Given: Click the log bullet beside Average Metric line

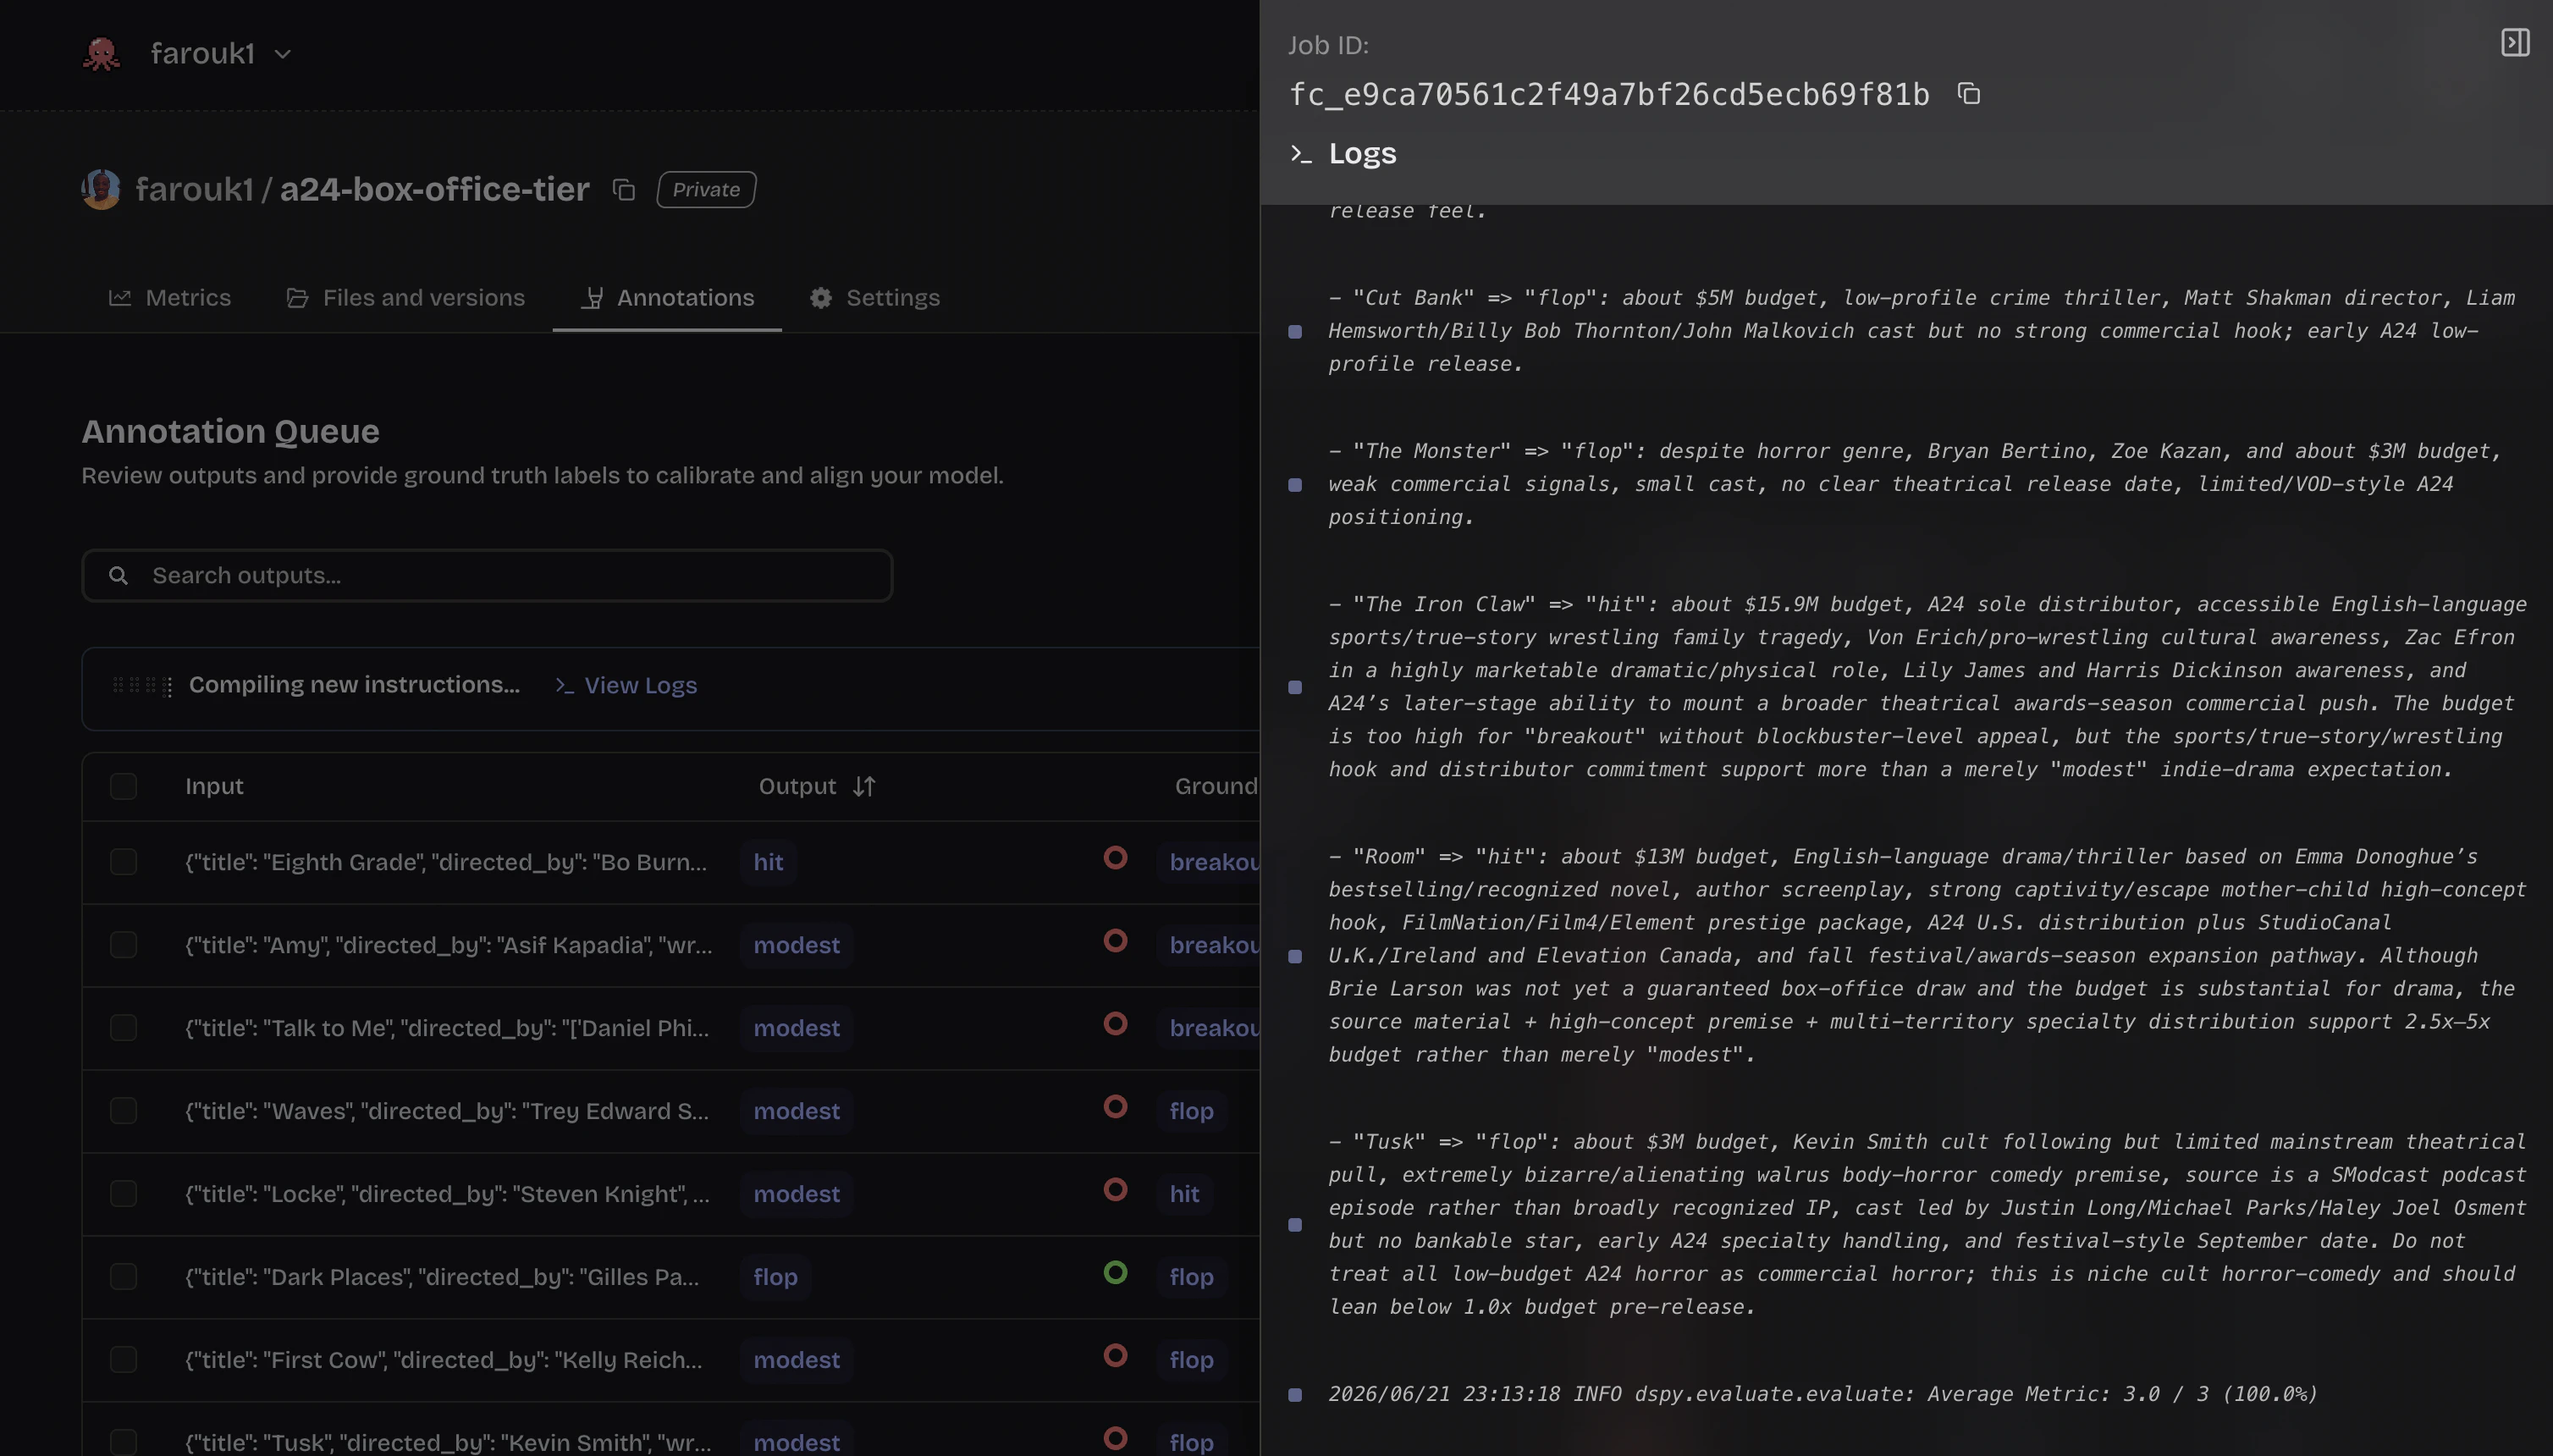Looking at the screenshot, I should coord(1295,1395).
